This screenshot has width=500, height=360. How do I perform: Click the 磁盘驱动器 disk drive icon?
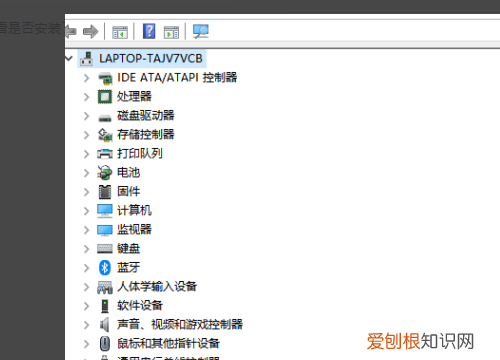point(105,118)
